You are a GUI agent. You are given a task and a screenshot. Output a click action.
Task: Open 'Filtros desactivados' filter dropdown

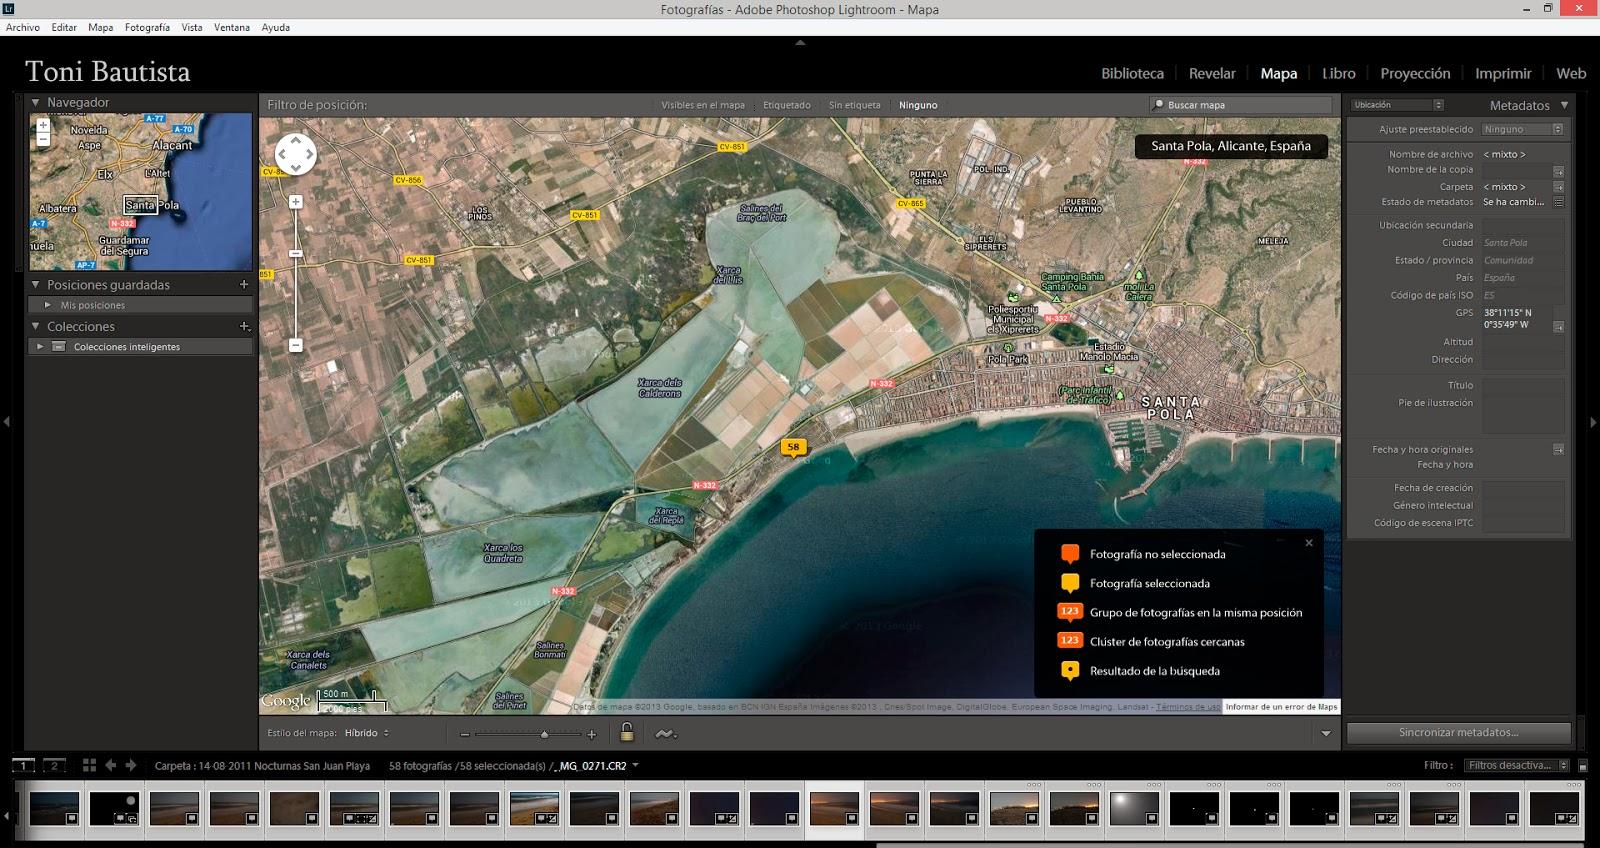(1518, 766)
